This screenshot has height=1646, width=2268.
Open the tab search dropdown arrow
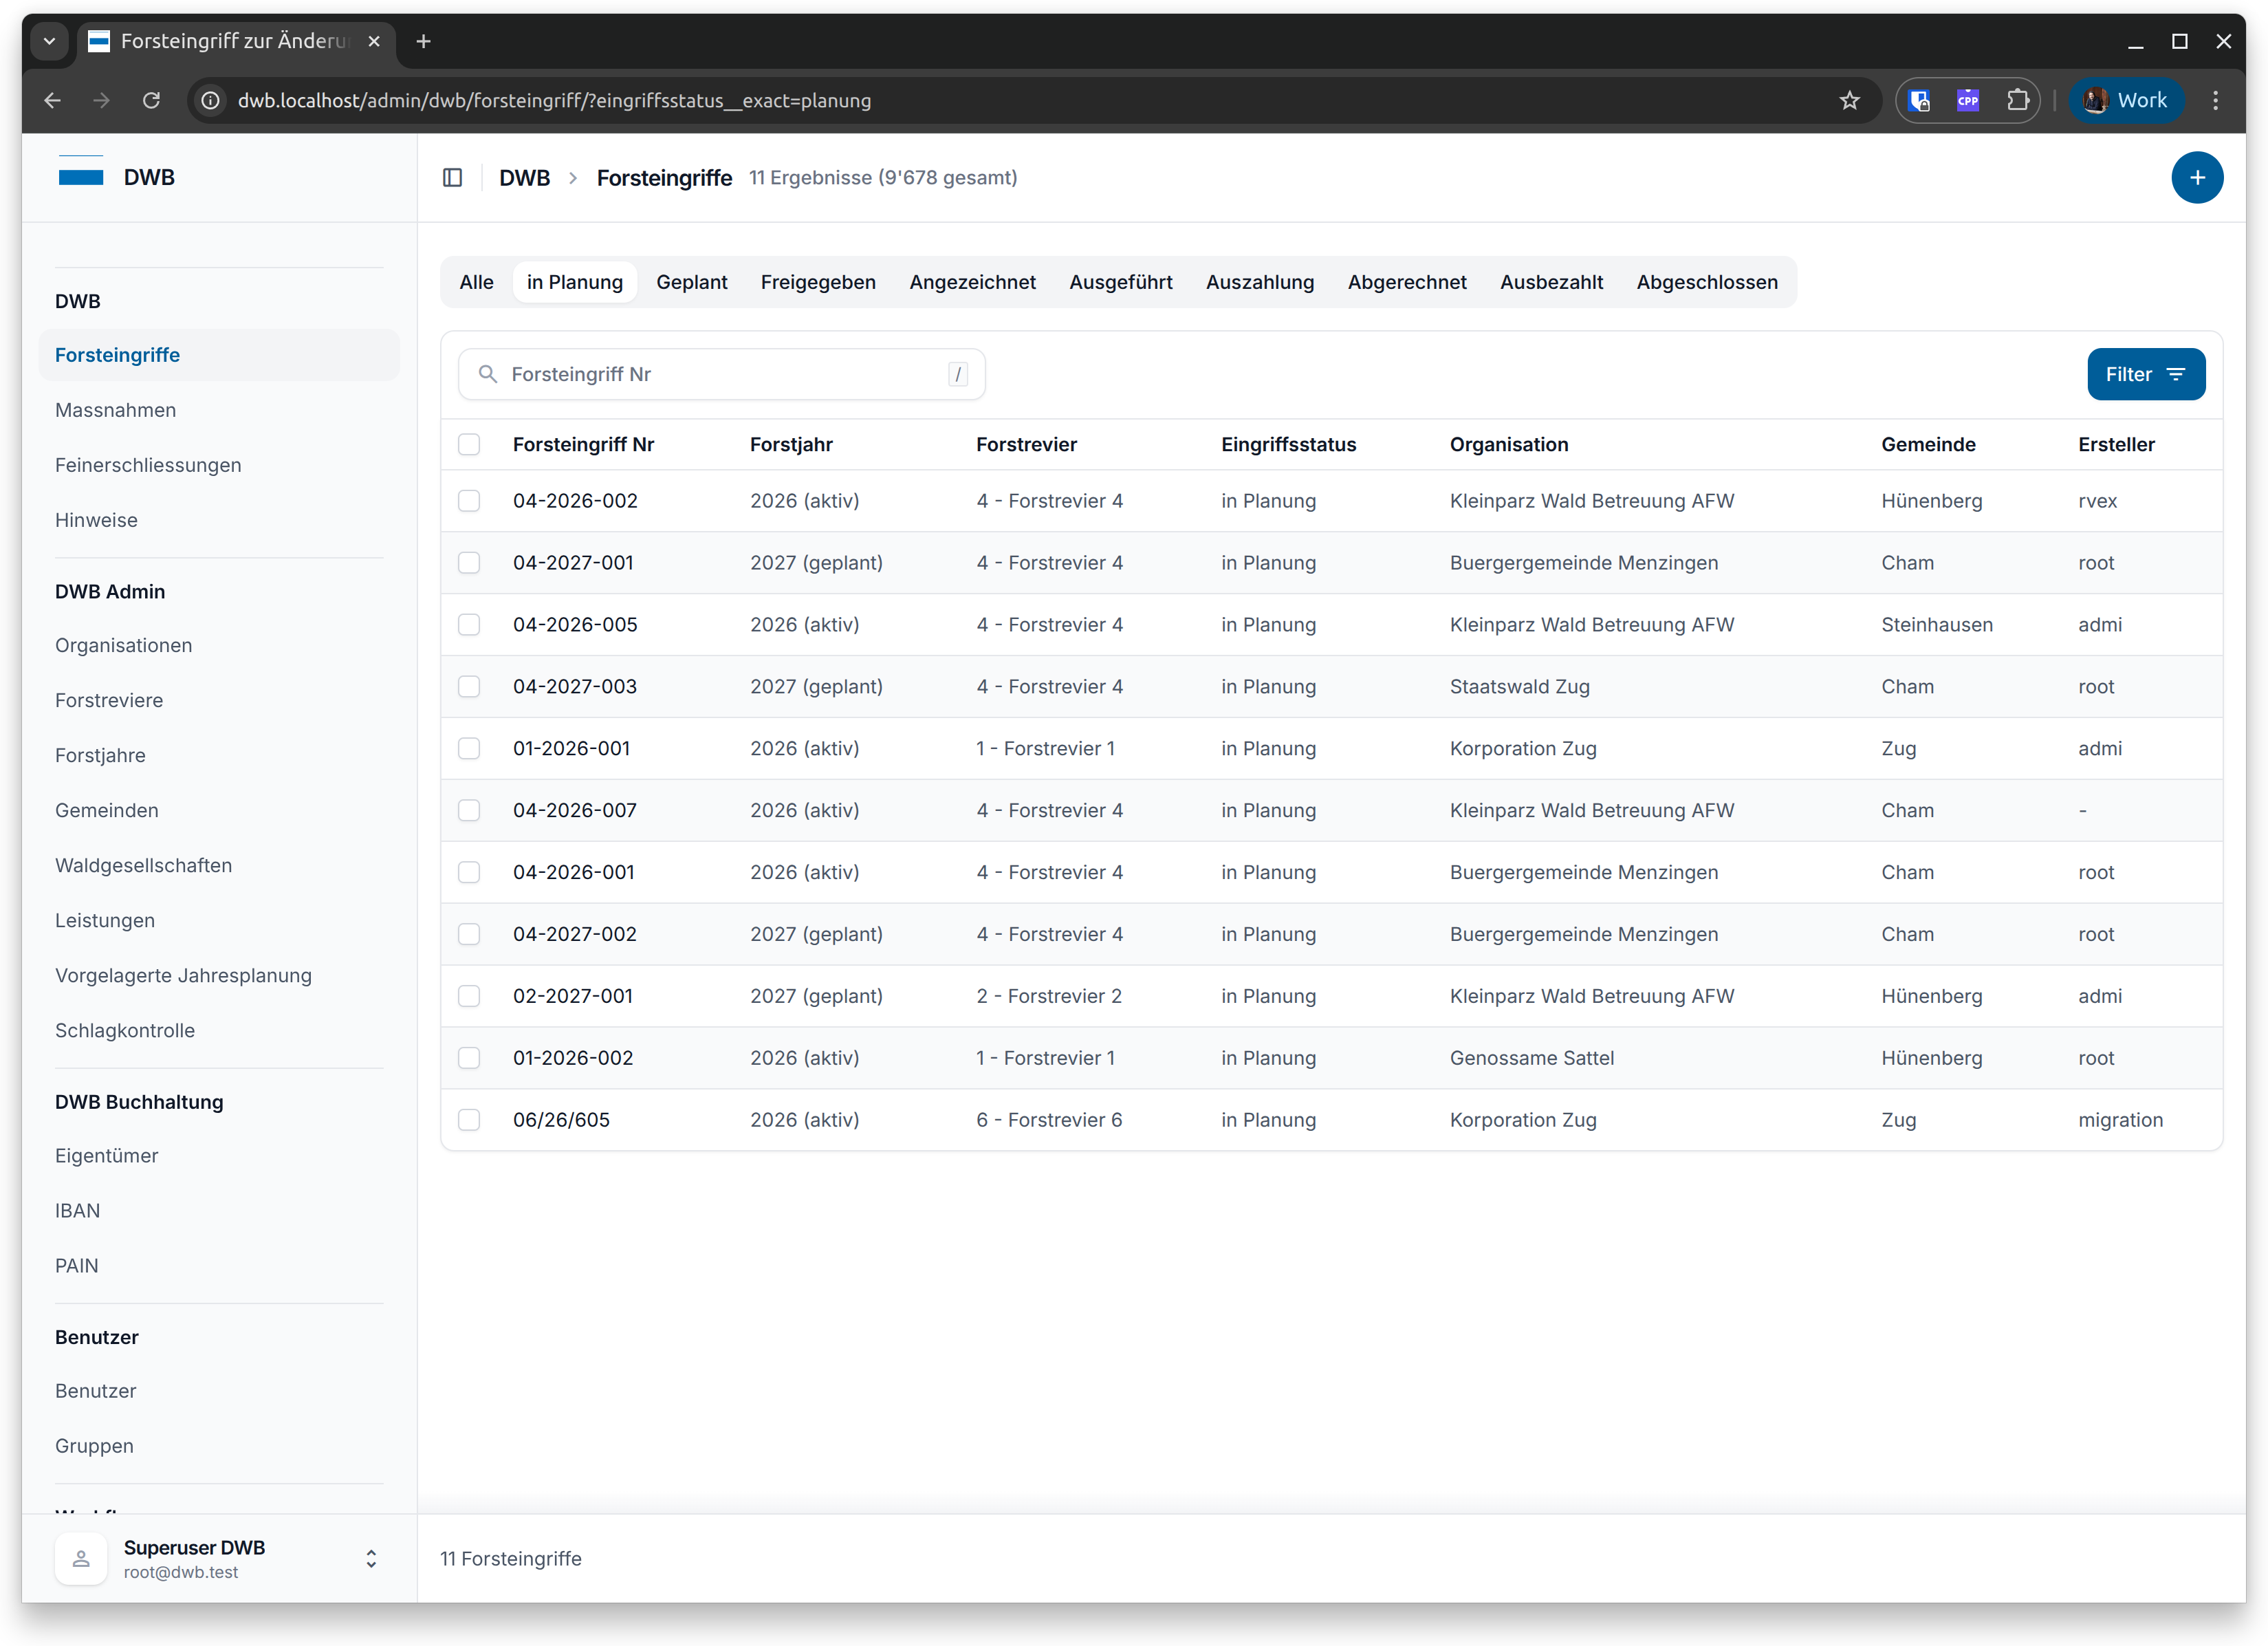coord(49,41)
